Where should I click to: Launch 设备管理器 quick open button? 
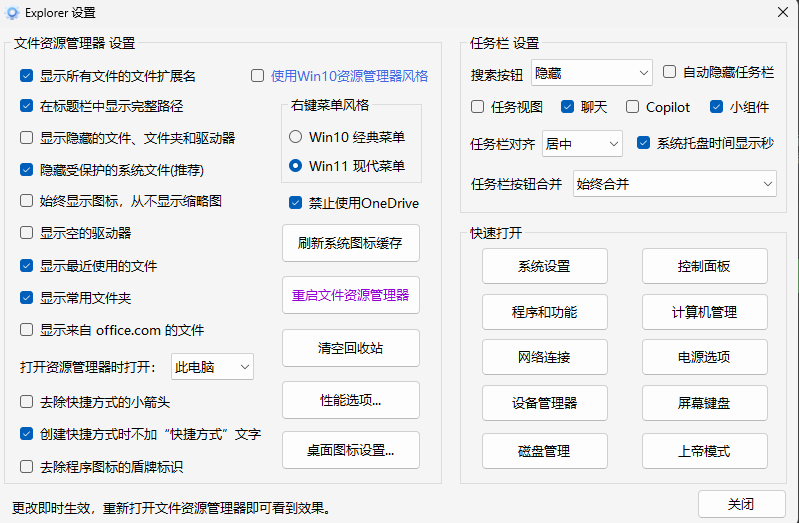(x=544, y=403)
